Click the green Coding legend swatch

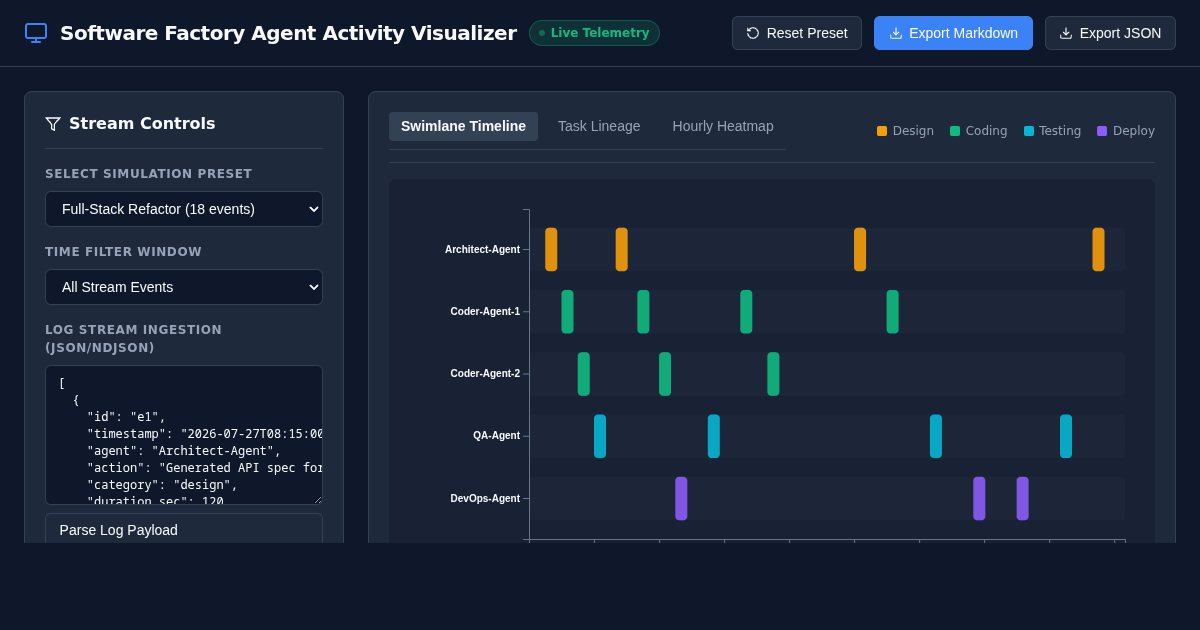click(x=955, y=131)
